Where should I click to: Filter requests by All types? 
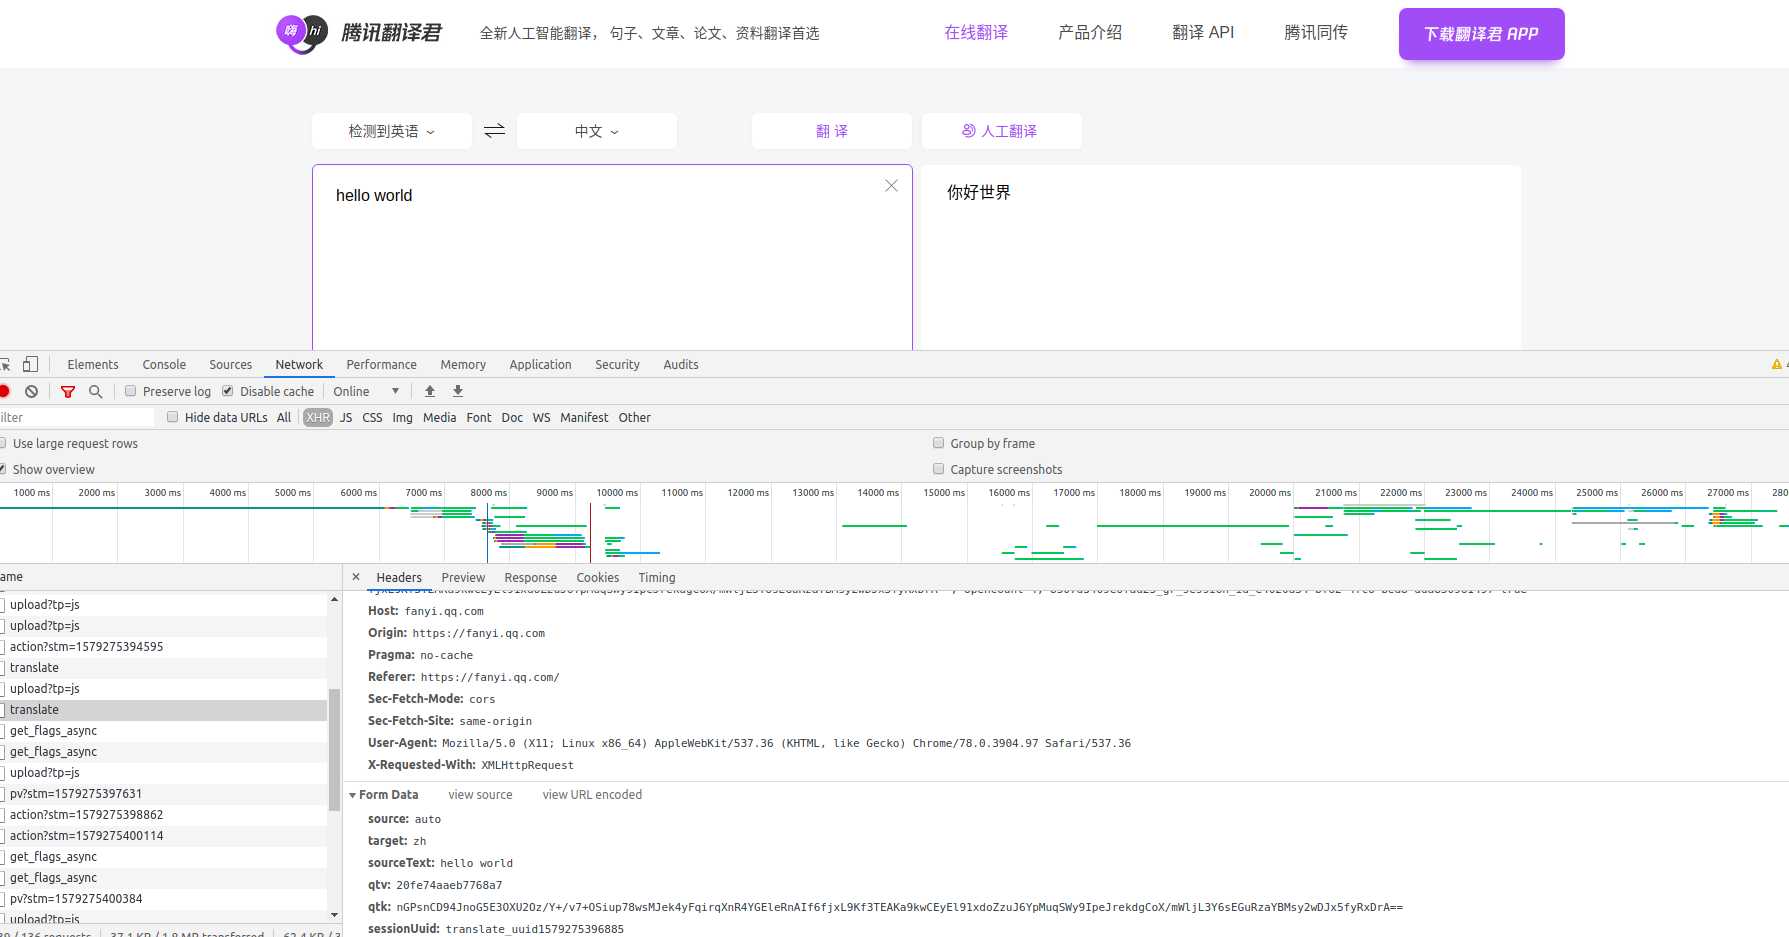tap(284, 417)
